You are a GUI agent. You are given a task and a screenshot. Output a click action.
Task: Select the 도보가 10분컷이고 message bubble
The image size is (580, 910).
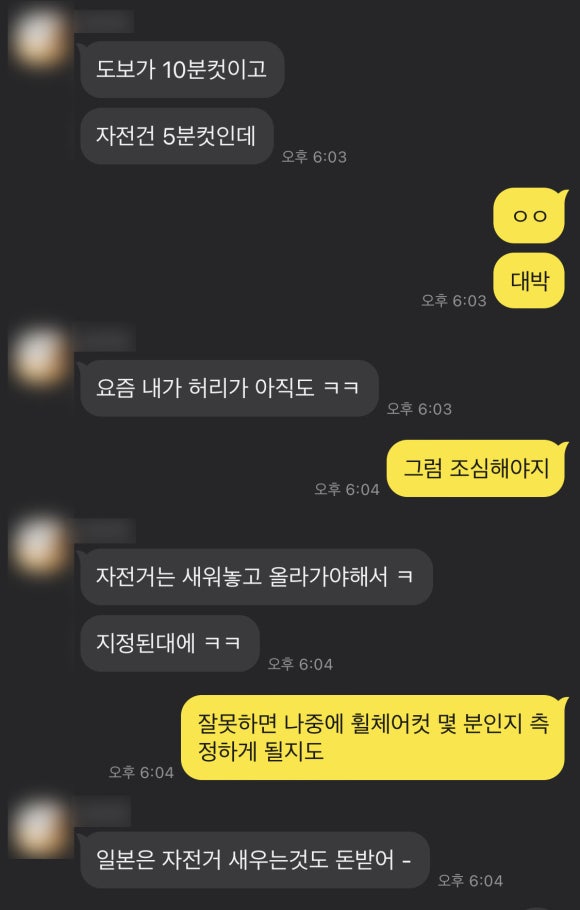coord(181,70)
